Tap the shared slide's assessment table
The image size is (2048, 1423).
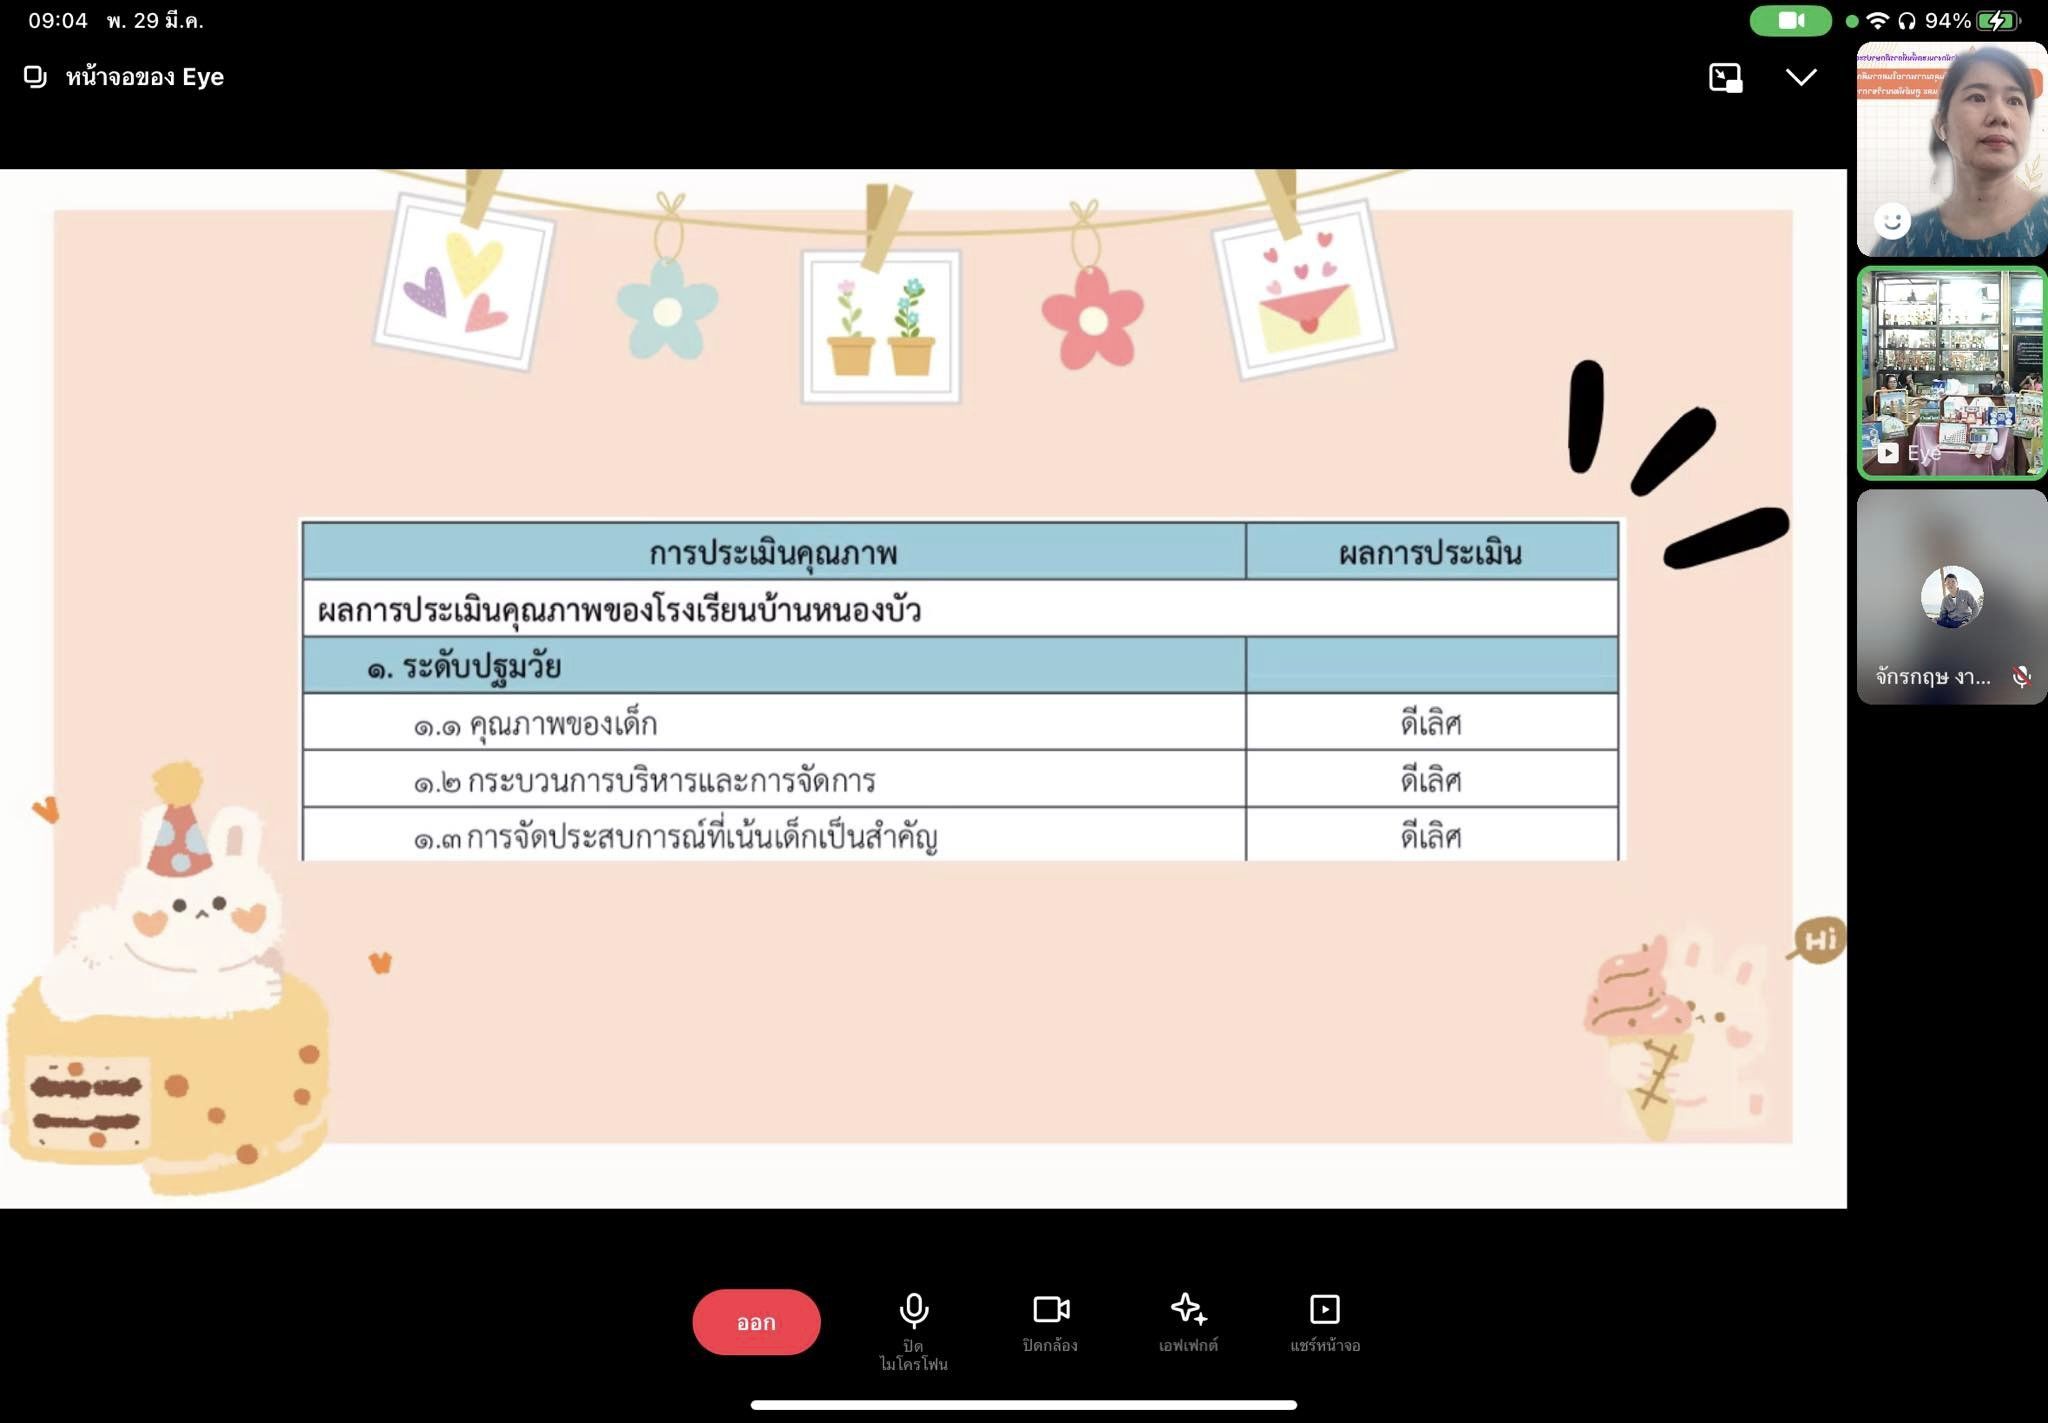tap(960, 690)
